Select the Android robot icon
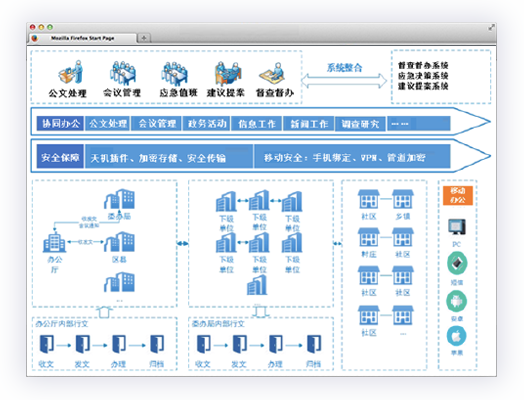This screenshot has height=400, width=524. coord(457,301)
